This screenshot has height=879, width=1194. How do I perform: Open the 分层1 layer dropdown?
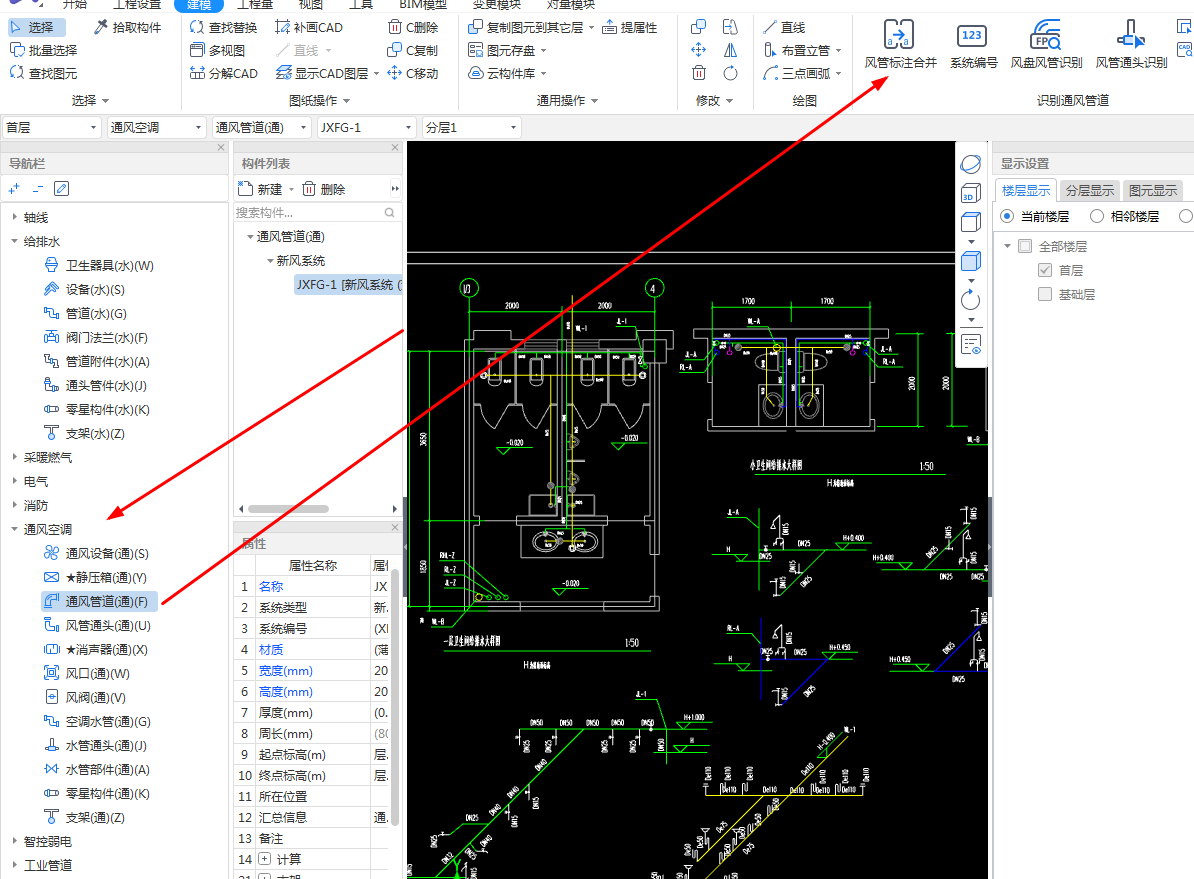[472, 127]
